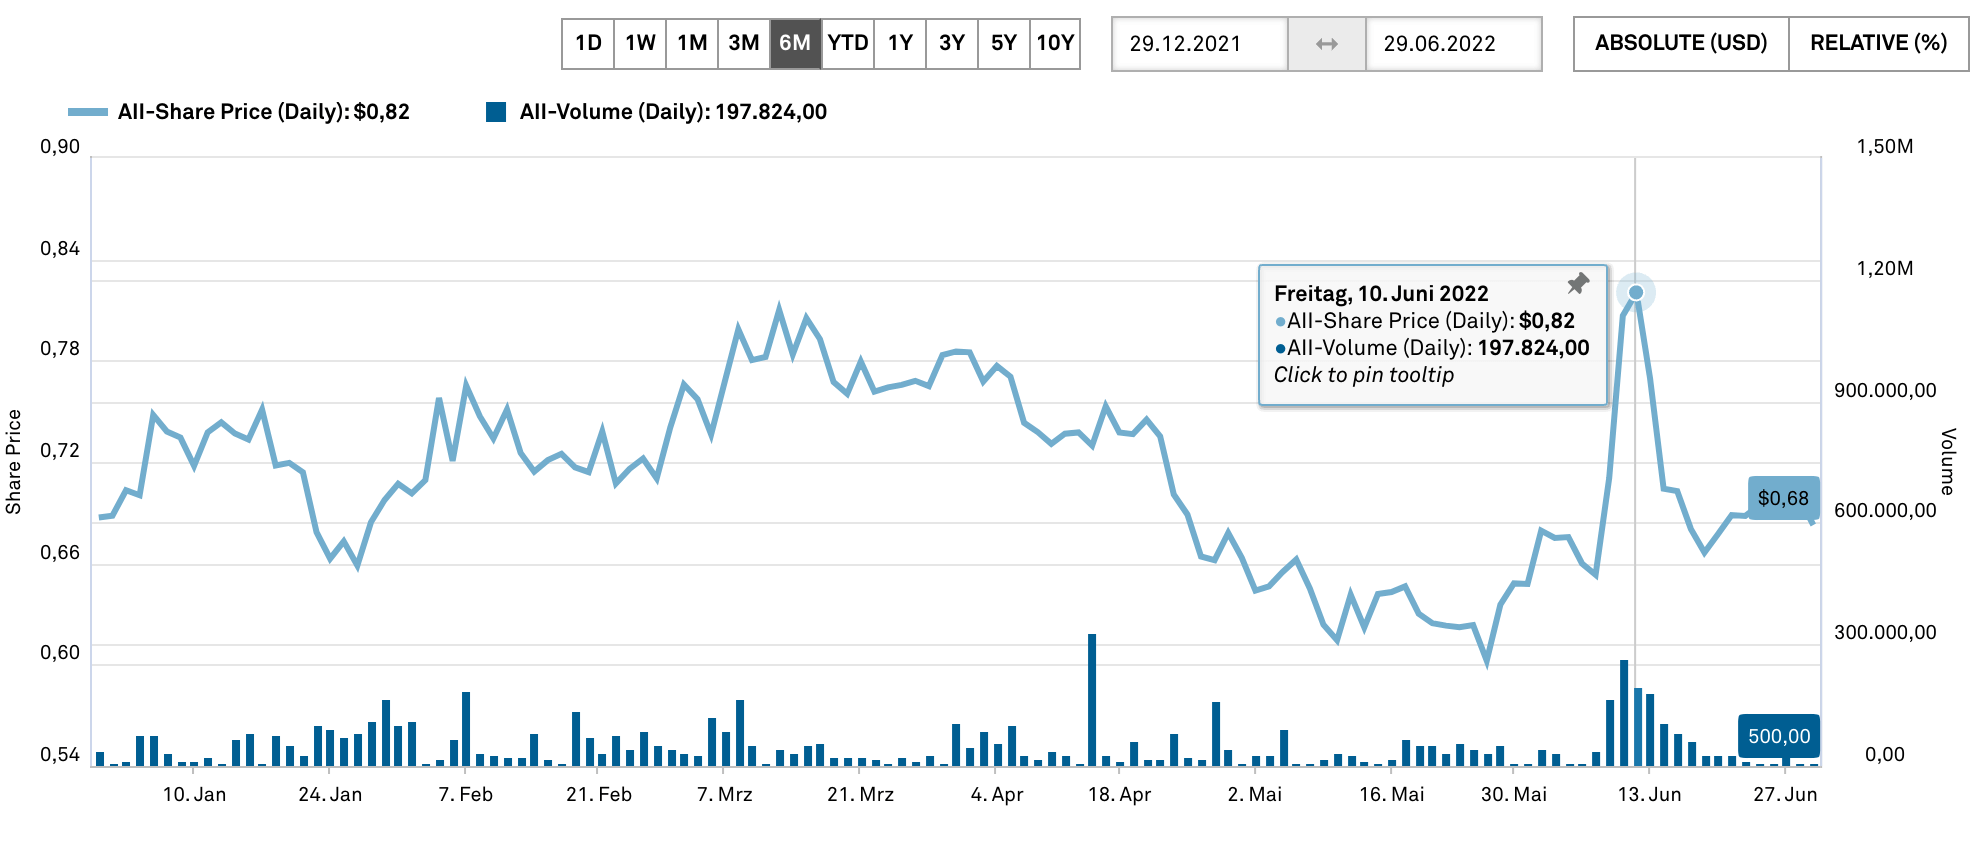Screen dimensions: 1980x854
Task: Switch to RELATIVE (%) view
Action: [1878, 43]
